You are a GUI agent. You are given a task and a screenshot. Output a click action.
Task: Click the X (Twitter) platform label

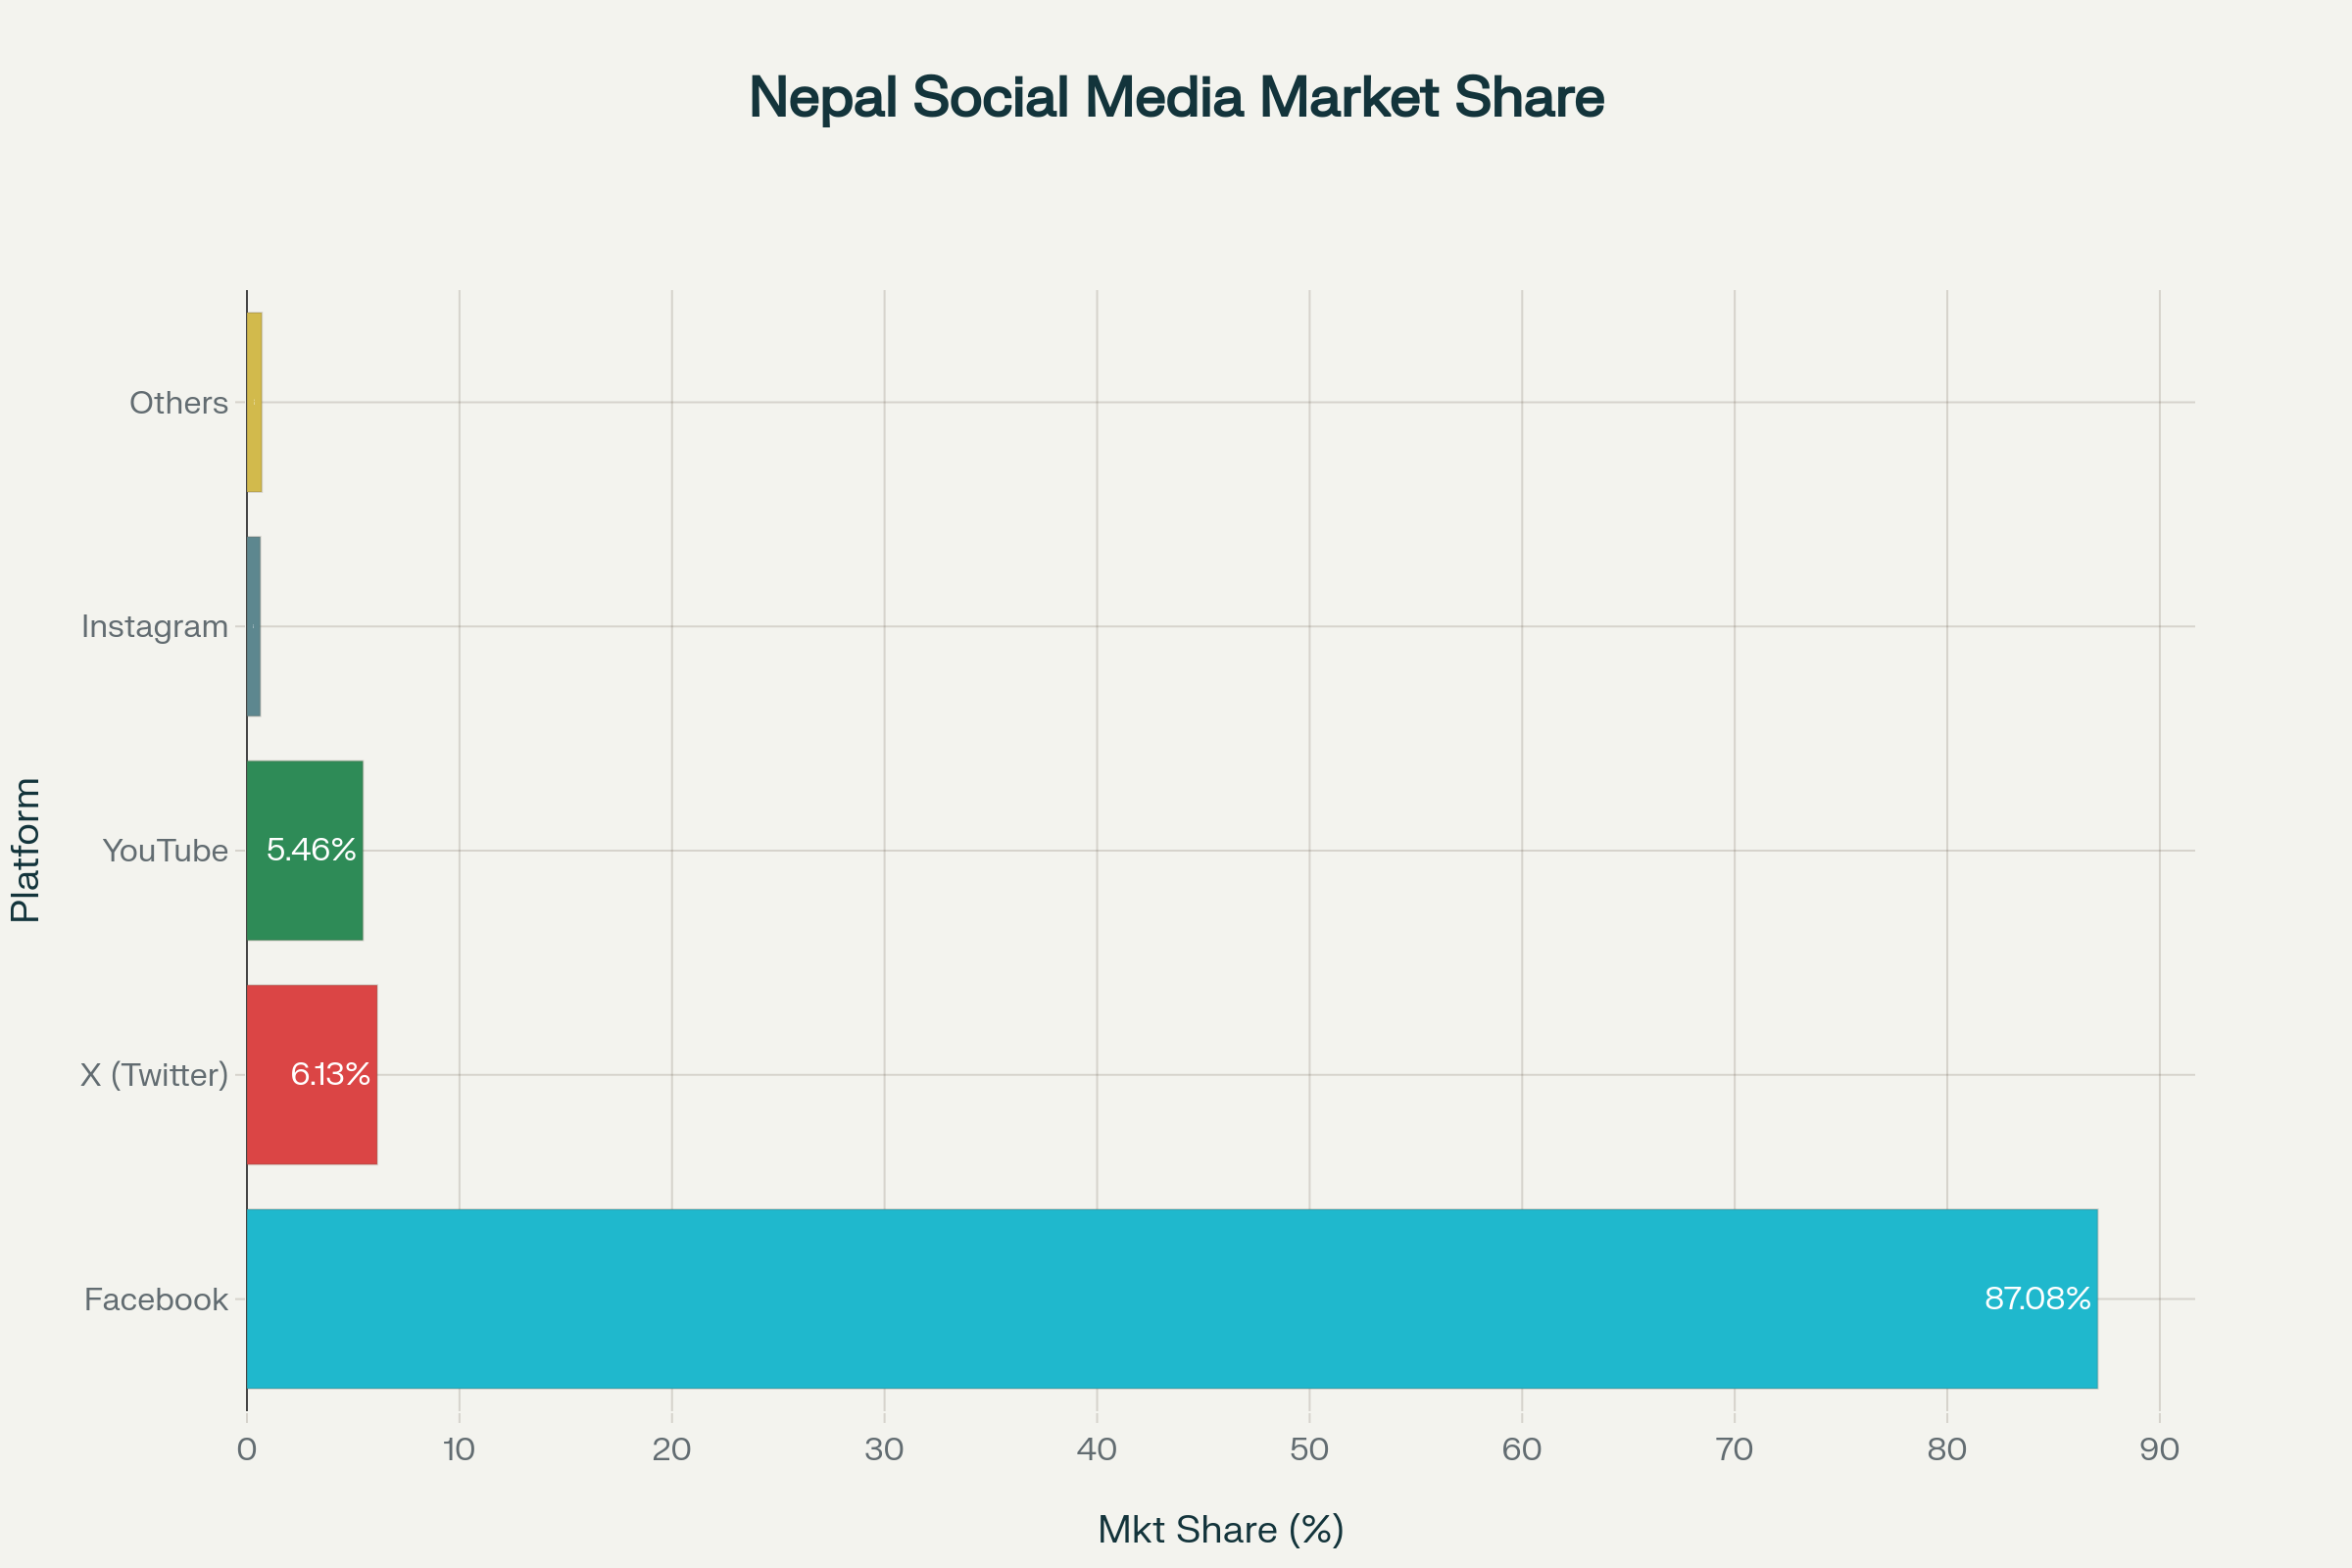tap(154, 1075)
